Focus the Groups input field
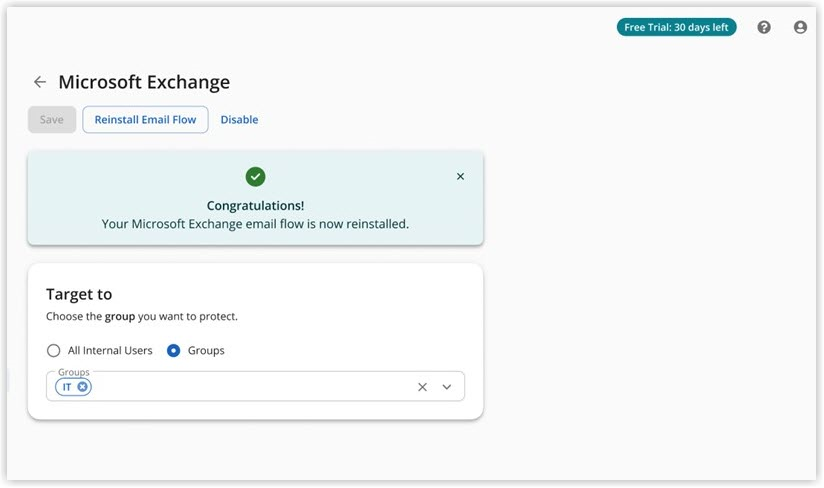The width and height of the screenshot is (824, 488). click(x=250, y=387)
